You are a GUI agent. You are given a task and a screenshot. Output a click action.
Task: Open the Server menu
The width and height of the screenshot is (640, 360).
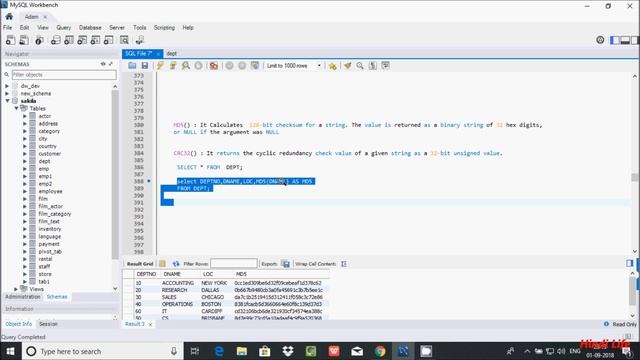click(117, 28)
